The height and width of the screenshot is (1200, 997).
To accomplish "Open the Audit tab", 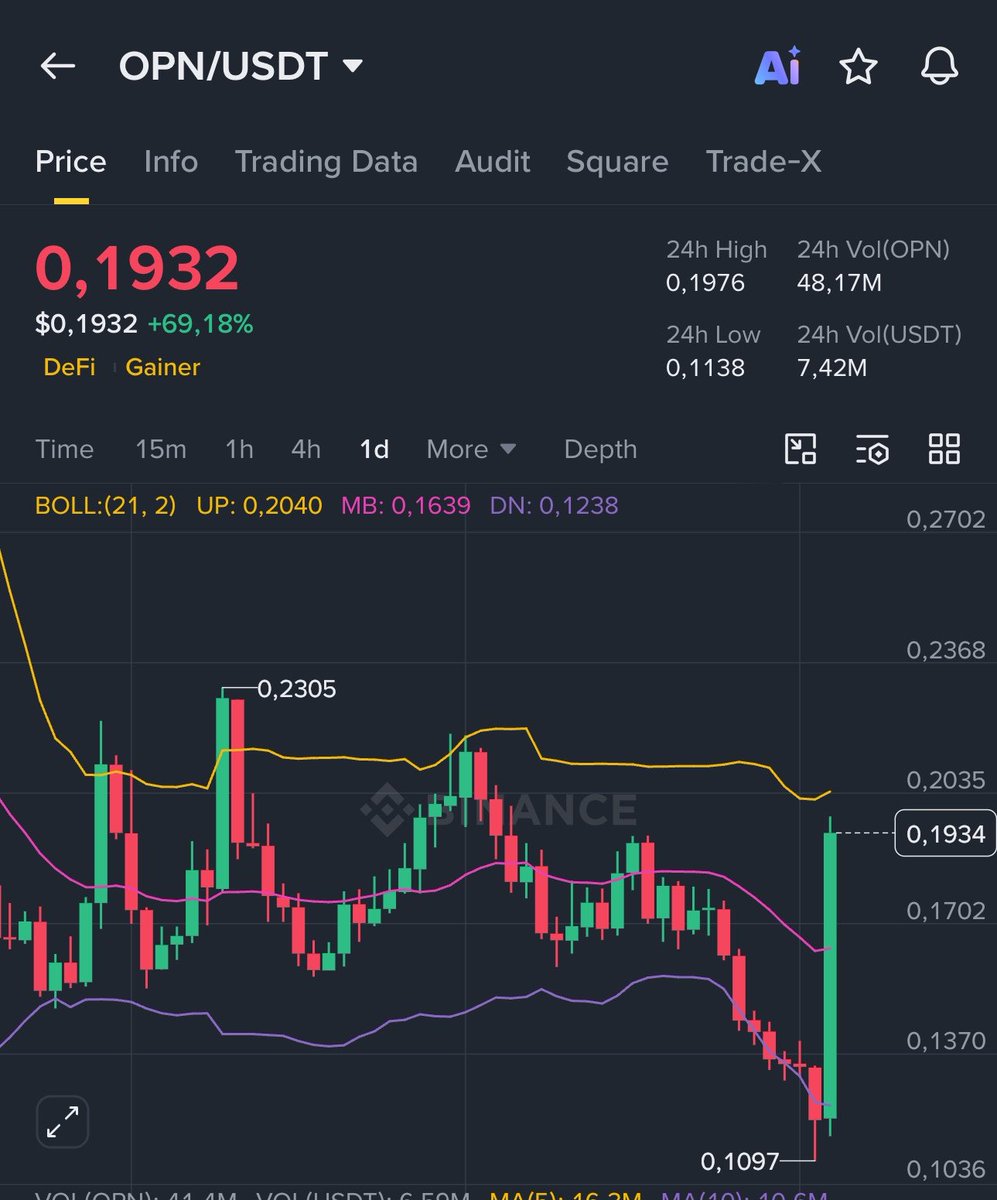I will [x=493, y=162].
